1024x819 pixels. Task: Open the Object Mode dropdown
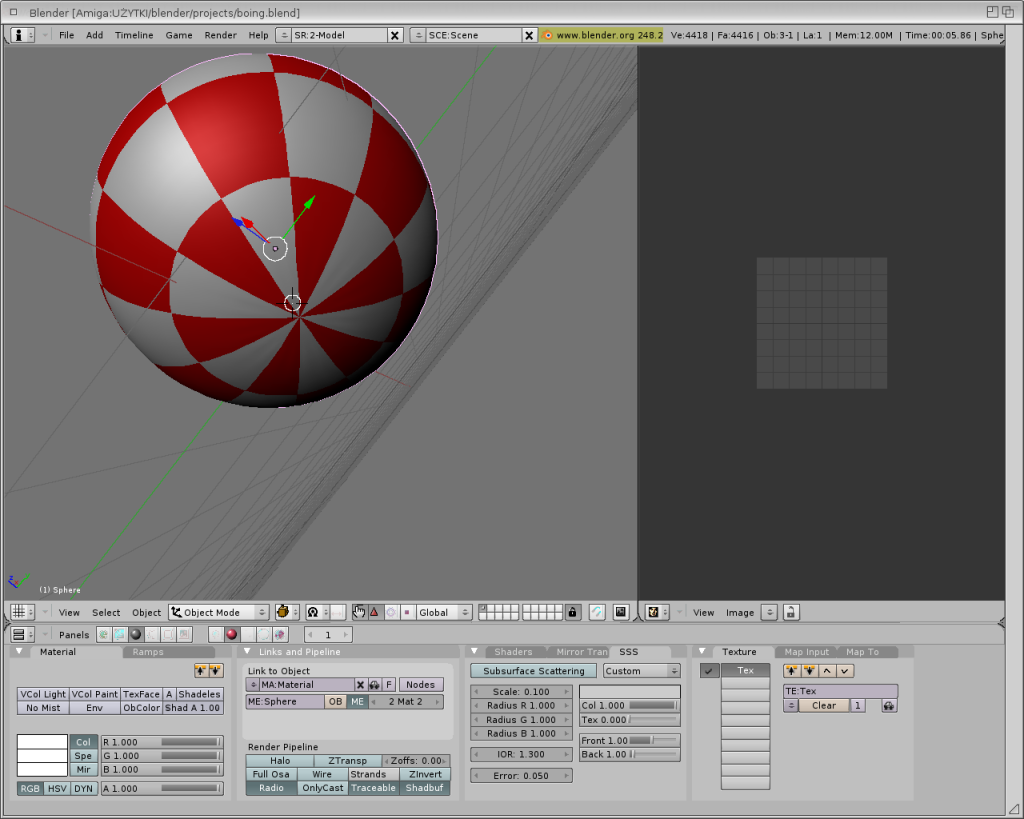[x=219, y=612]
